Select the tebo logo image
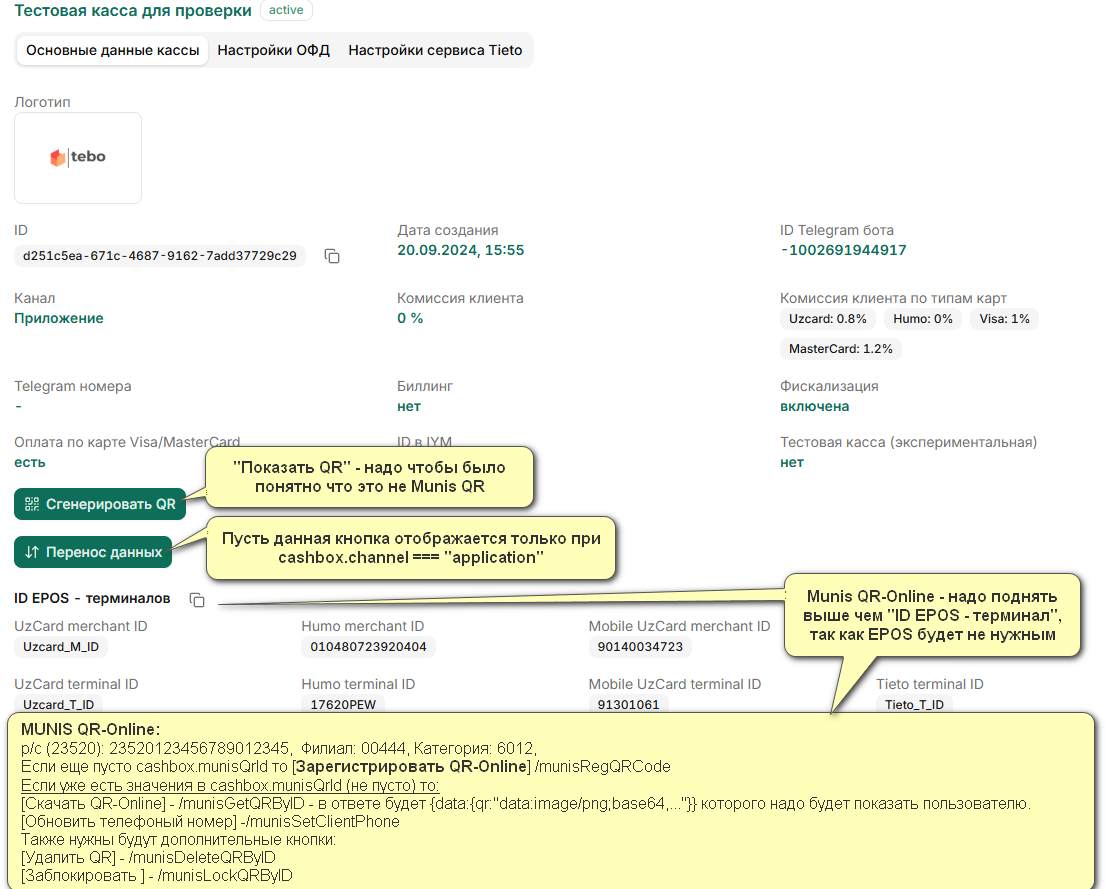Screen dimensions: 1105x889 tap(78, 157)
